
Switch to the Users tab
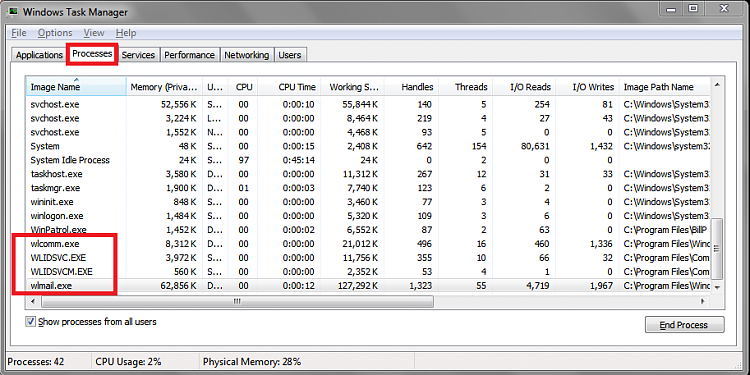290,55
